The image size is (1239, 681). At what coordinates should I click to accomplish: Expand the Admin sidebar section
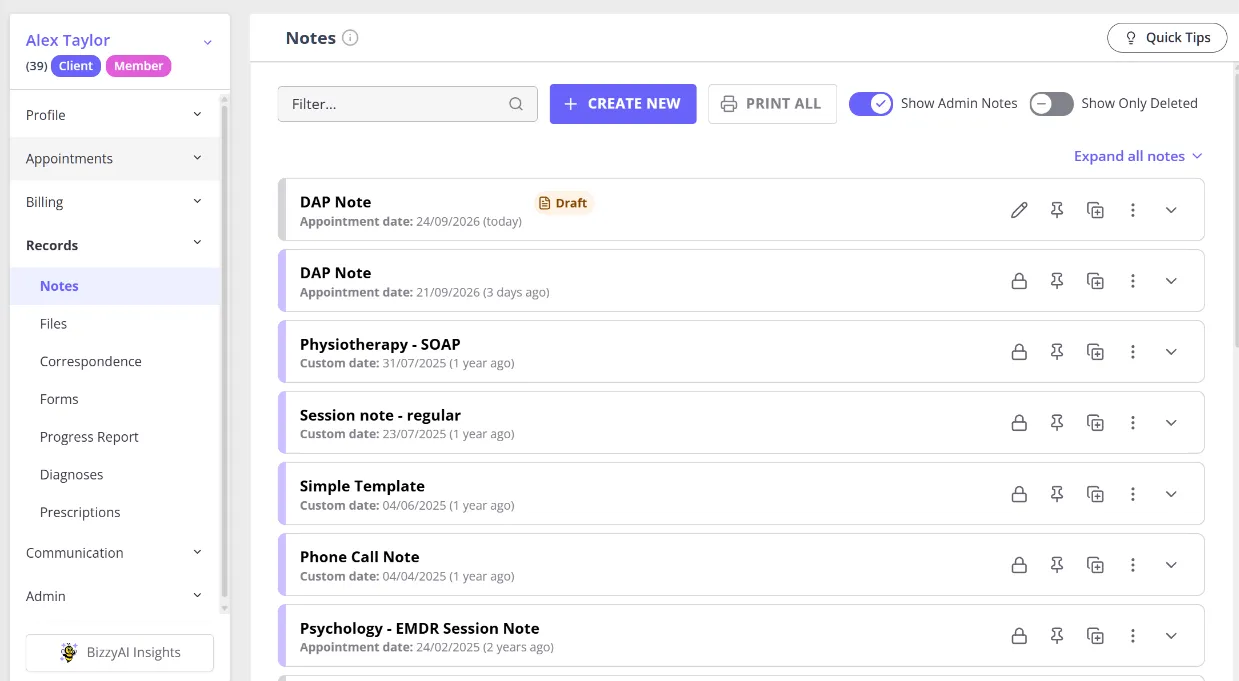point(115,596)
